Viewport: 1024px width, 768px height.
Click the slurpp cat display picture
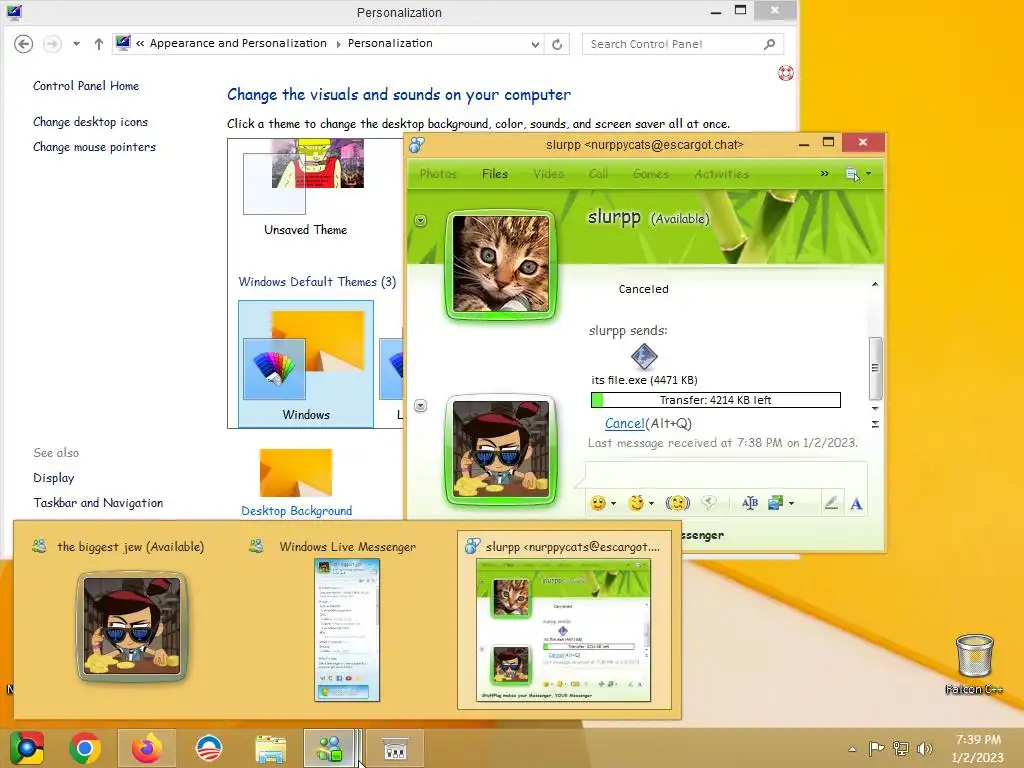(x=501, y=264)
